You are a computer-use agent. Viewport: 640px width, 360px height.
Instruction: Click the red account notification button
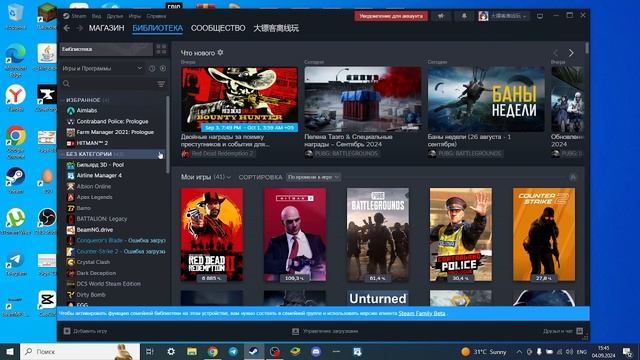[x=391, y=16]
